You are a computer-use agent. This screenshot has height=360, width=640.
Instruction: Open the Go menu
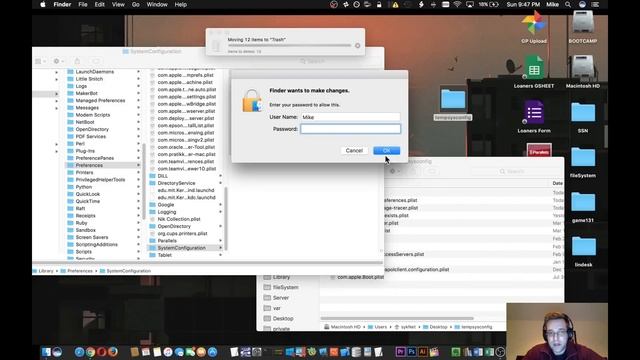point(136,4)
